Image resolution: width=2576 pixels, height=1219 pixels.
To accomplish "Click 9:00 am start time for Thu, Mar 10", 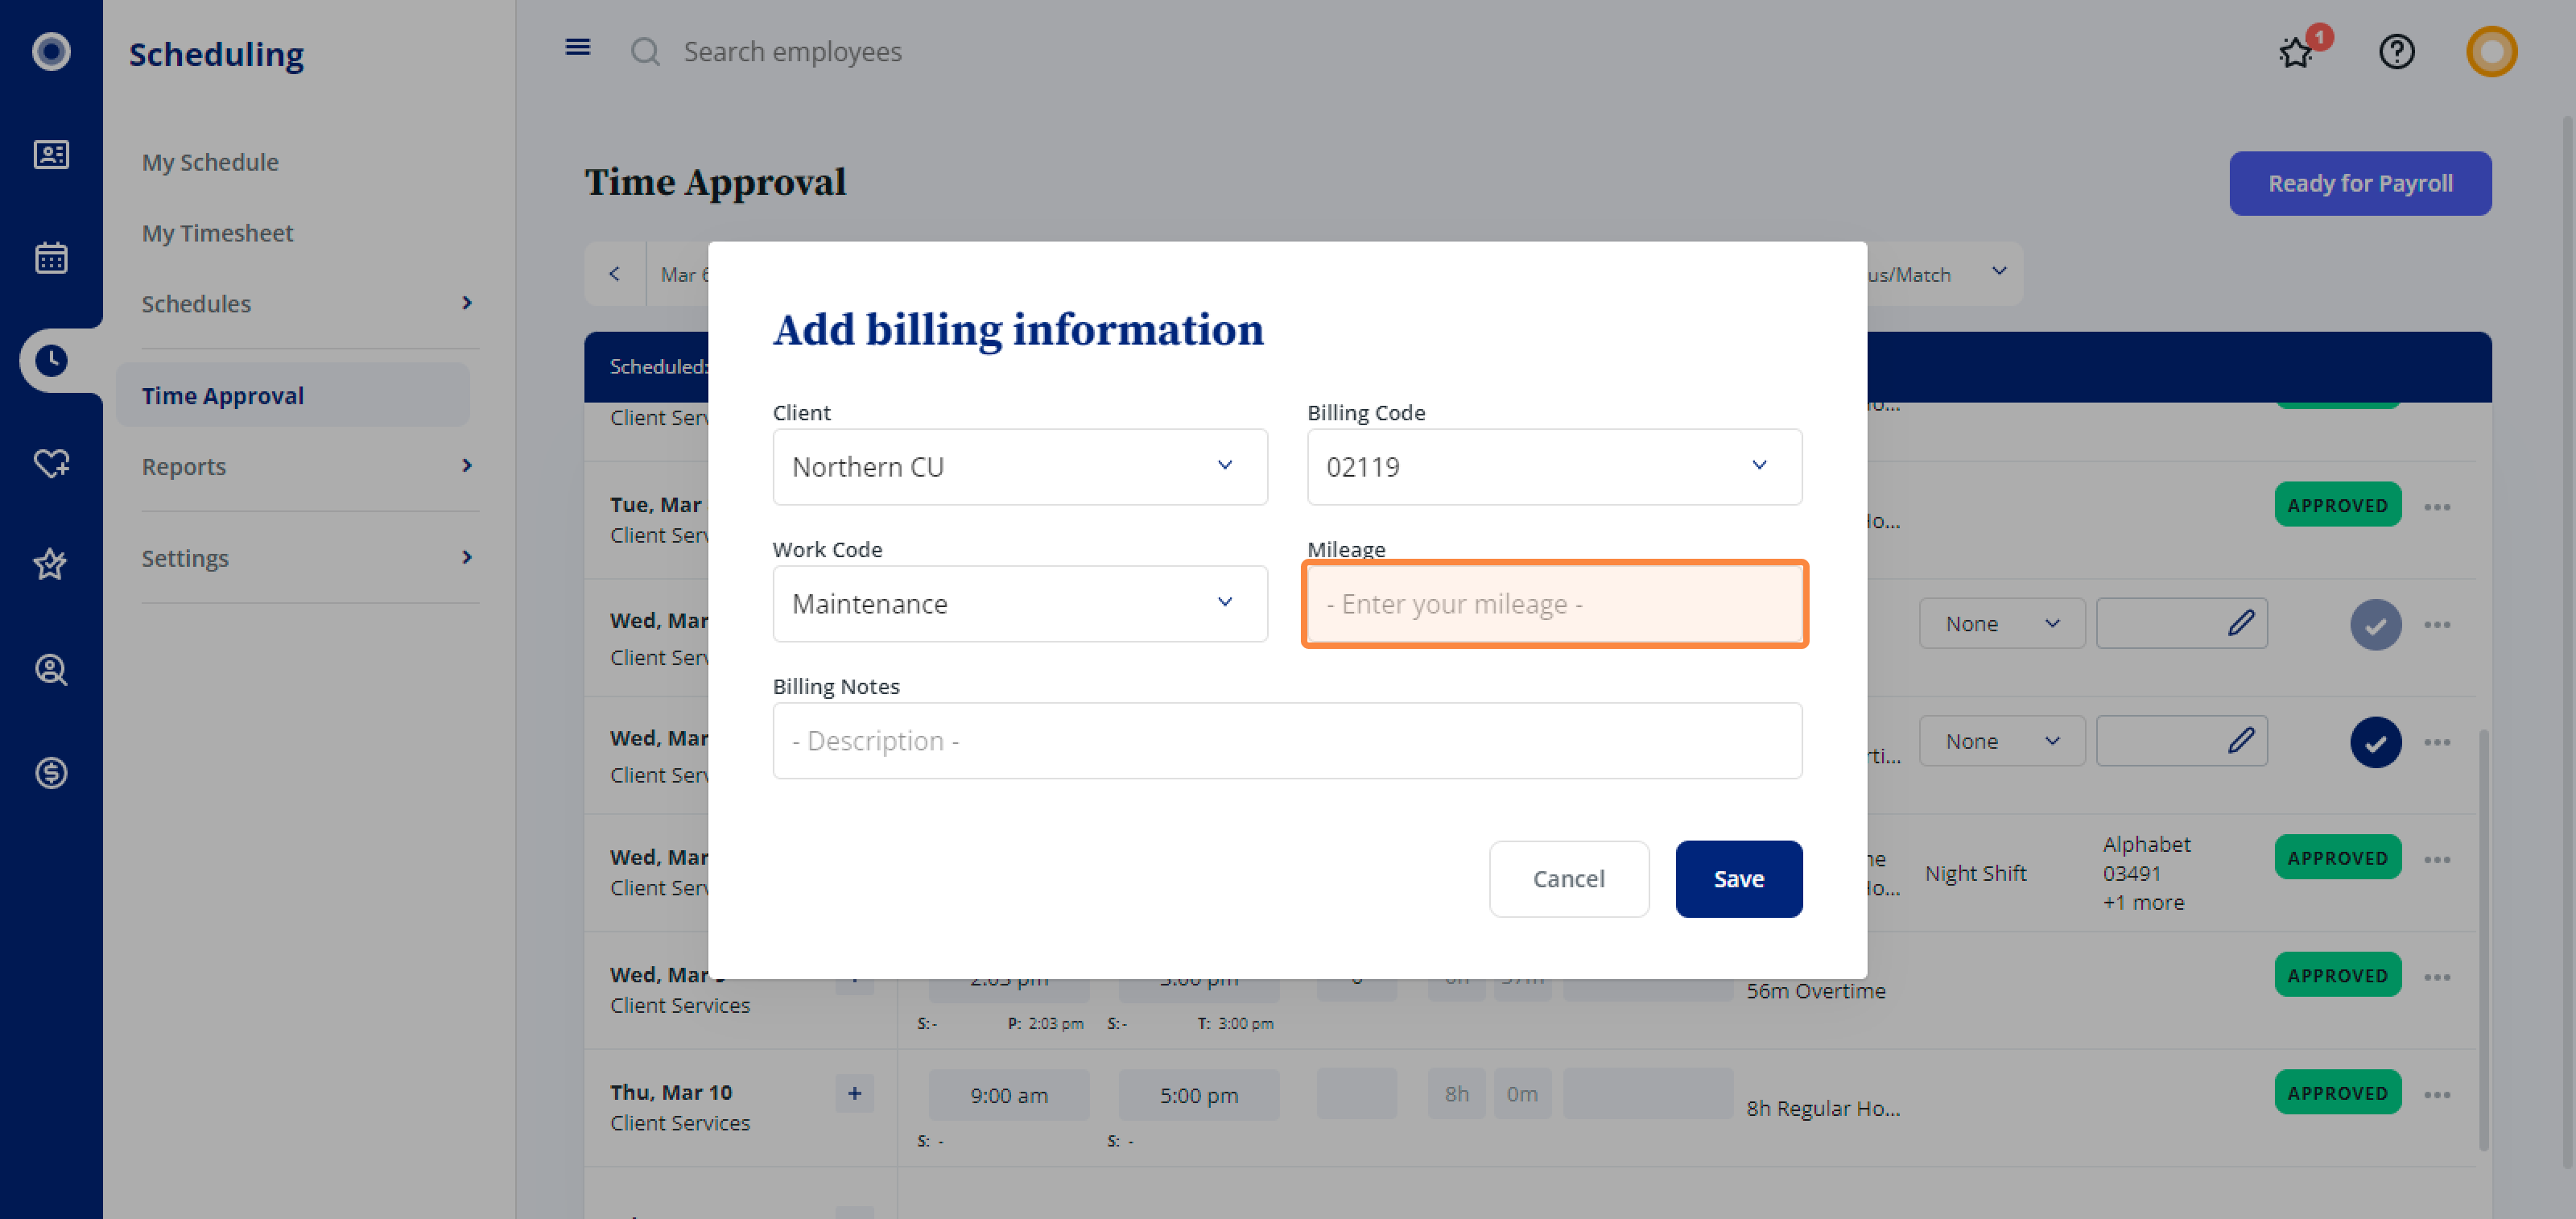I will (1008, 1095).
